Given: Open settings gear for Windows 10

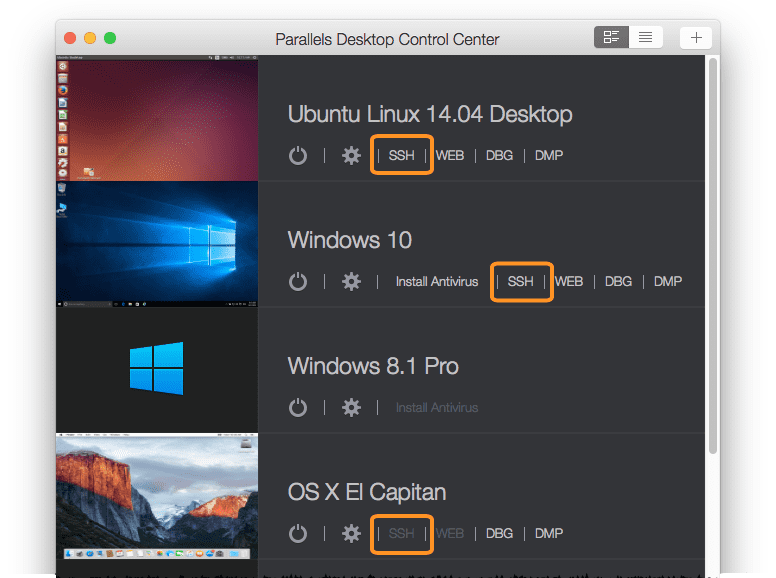Looking at the screenshot, I should click(x=351, y=282).
